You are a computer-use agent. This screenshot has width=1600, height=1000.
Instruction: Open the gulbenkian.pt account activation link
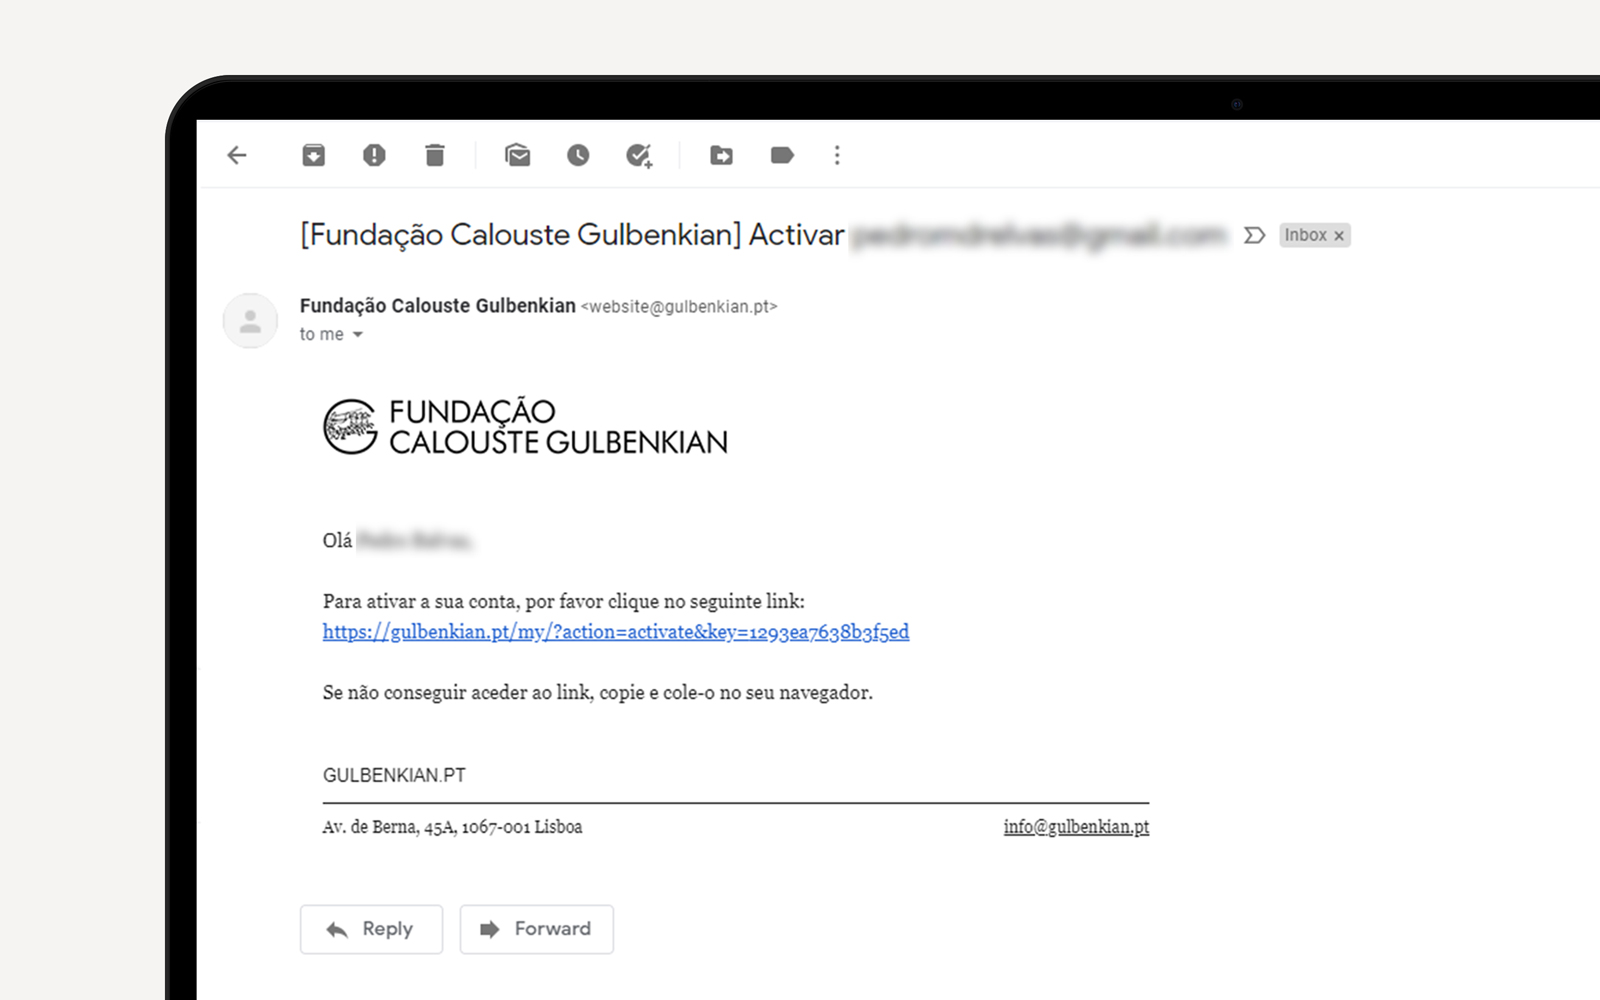[616, 632]
